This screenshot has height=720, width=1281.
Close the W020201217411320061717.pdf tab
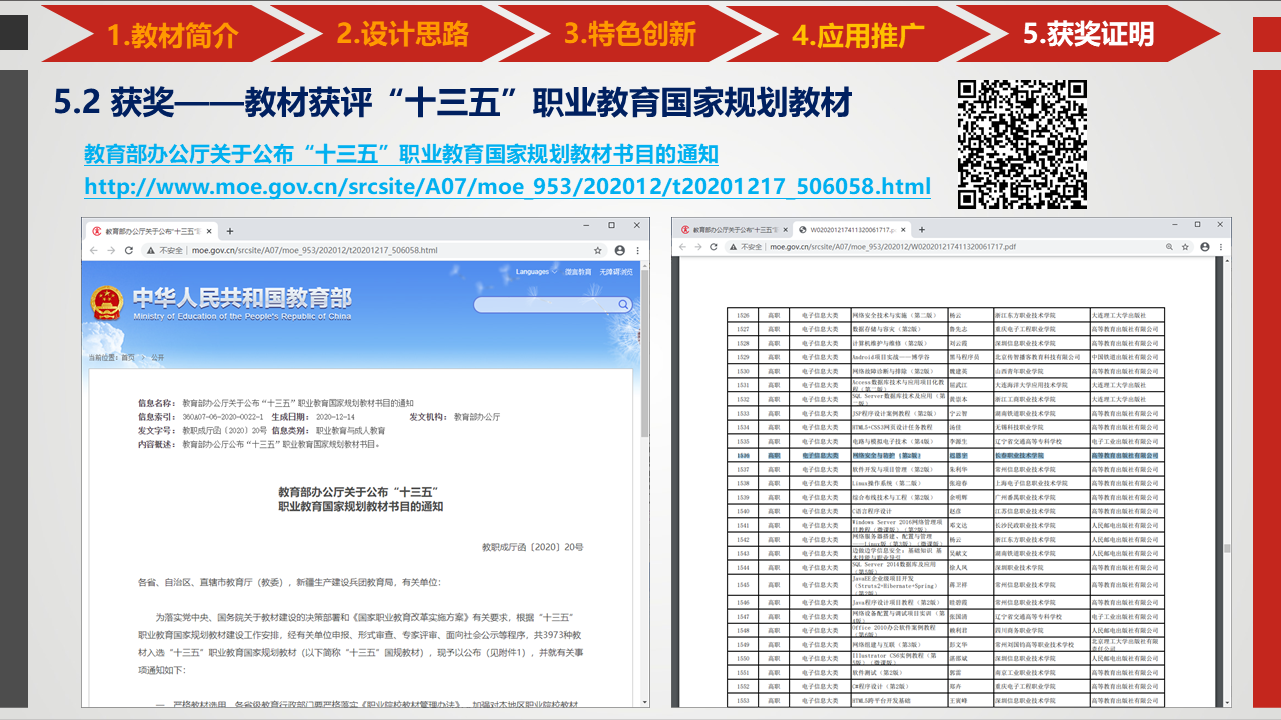(905, 229)
